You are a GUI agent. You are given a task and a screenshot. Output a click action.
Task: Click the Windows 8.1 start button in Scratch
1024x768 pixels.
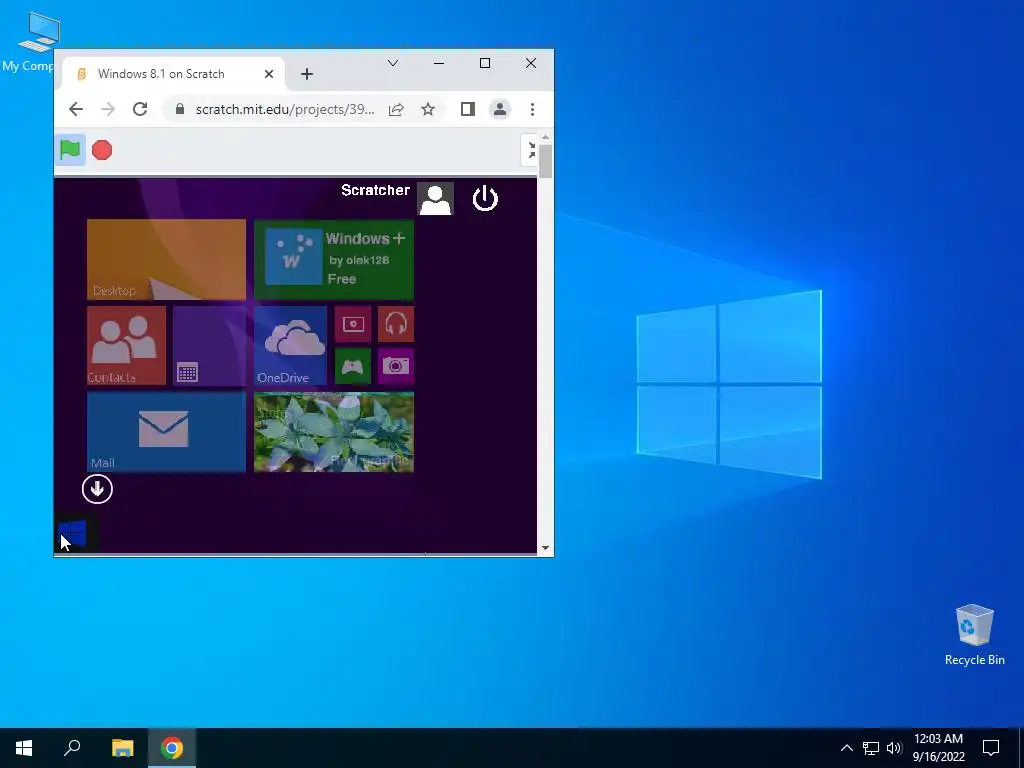pos(72,533)
